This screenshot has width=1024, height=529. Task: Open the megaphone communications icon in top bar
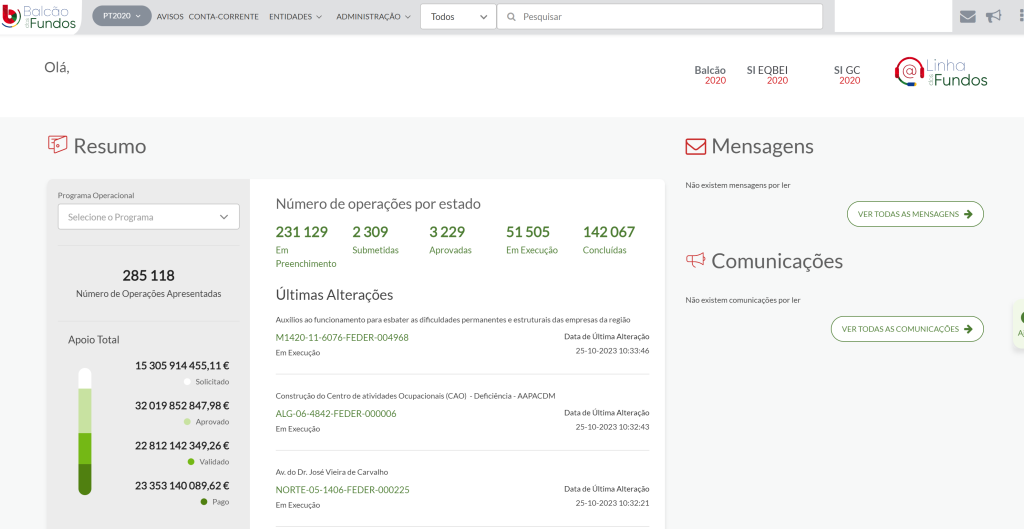tap(993, 16)
